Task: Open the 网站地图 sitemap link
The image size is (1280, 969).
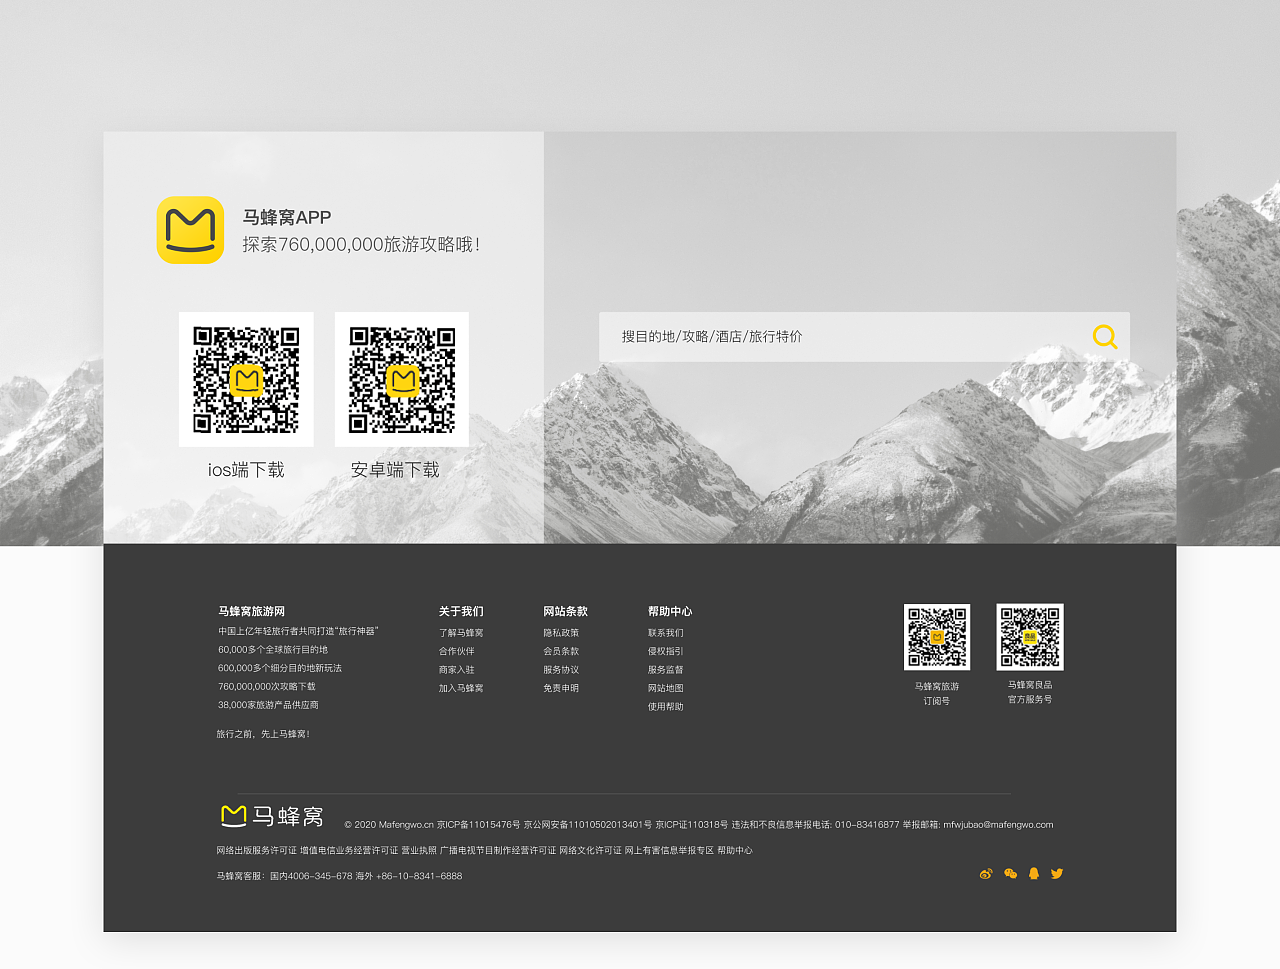Action: pyautogui.click(x=666, y=688)
